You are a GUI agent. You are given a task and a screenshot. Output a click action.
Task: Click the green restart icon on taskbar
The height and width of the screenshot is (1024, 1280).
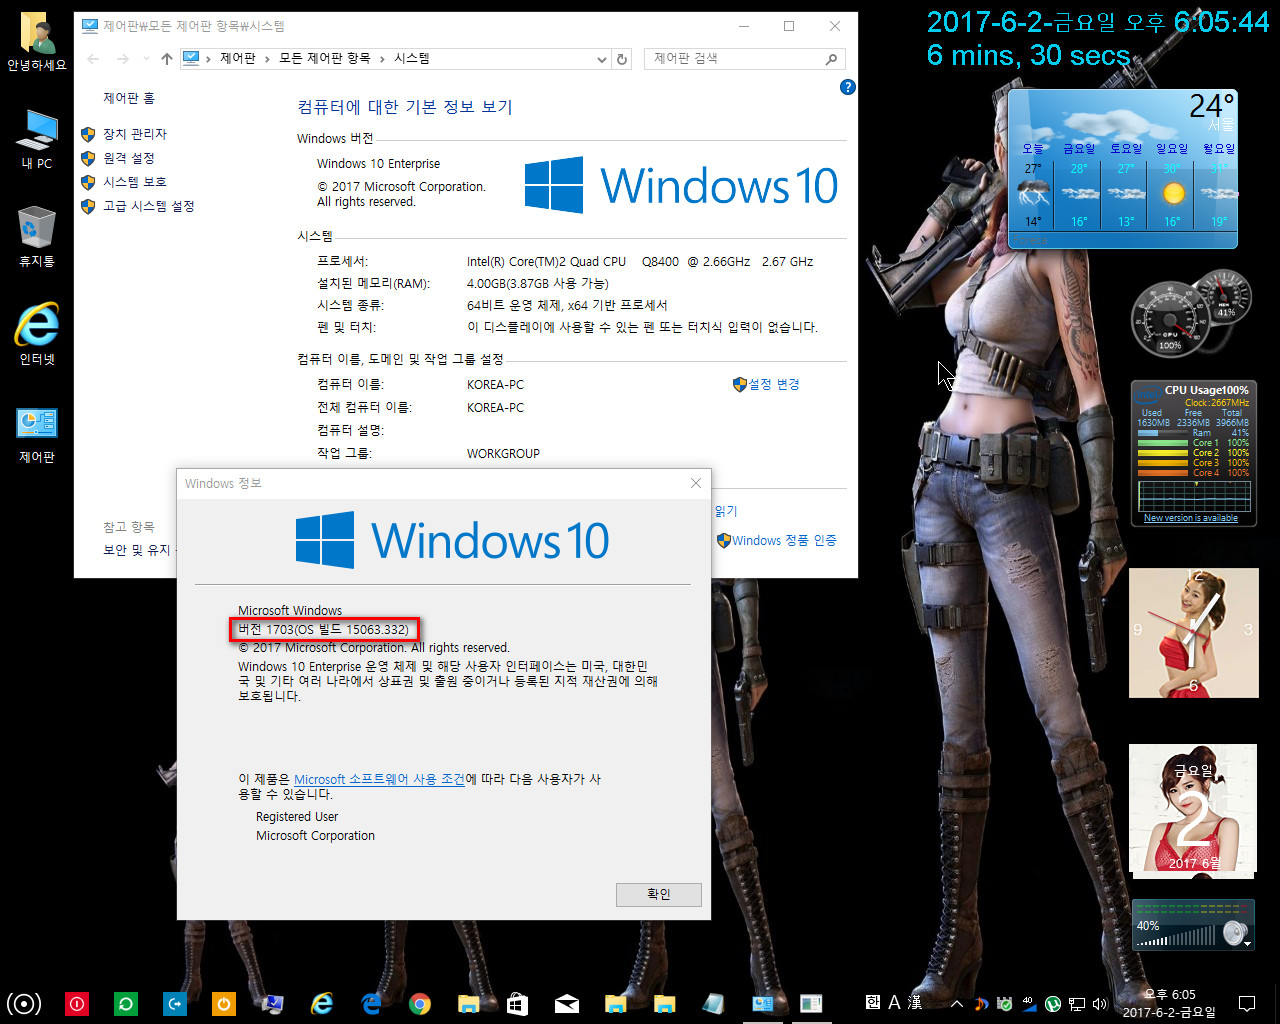coord(126,1003)
